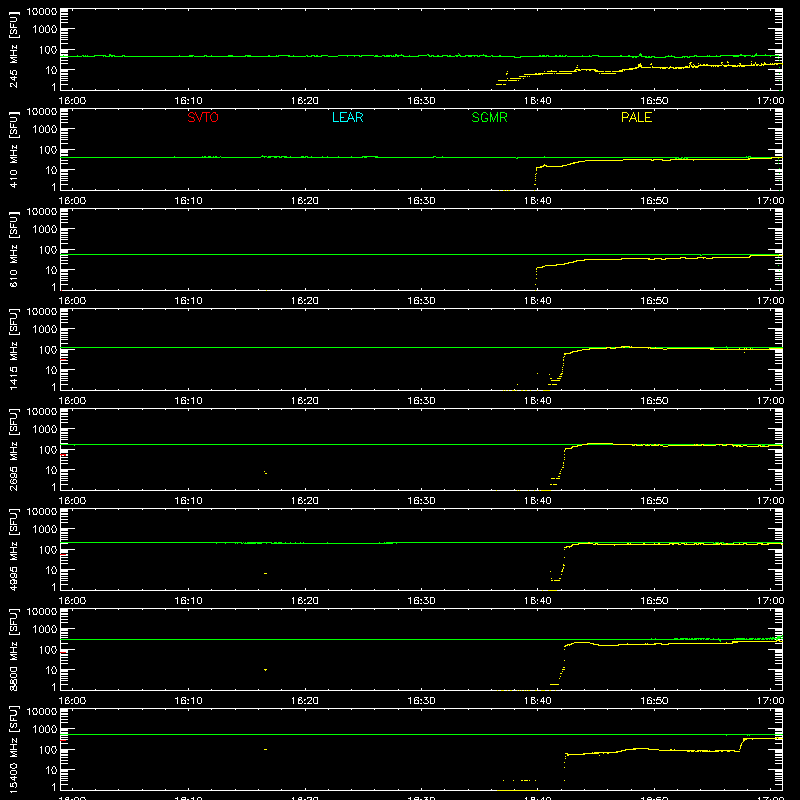The width and height of the screenshot is (800, 800).
Task: Click the 10 y-axis value on 1415 MHz plot
Action: pos(51,370)
